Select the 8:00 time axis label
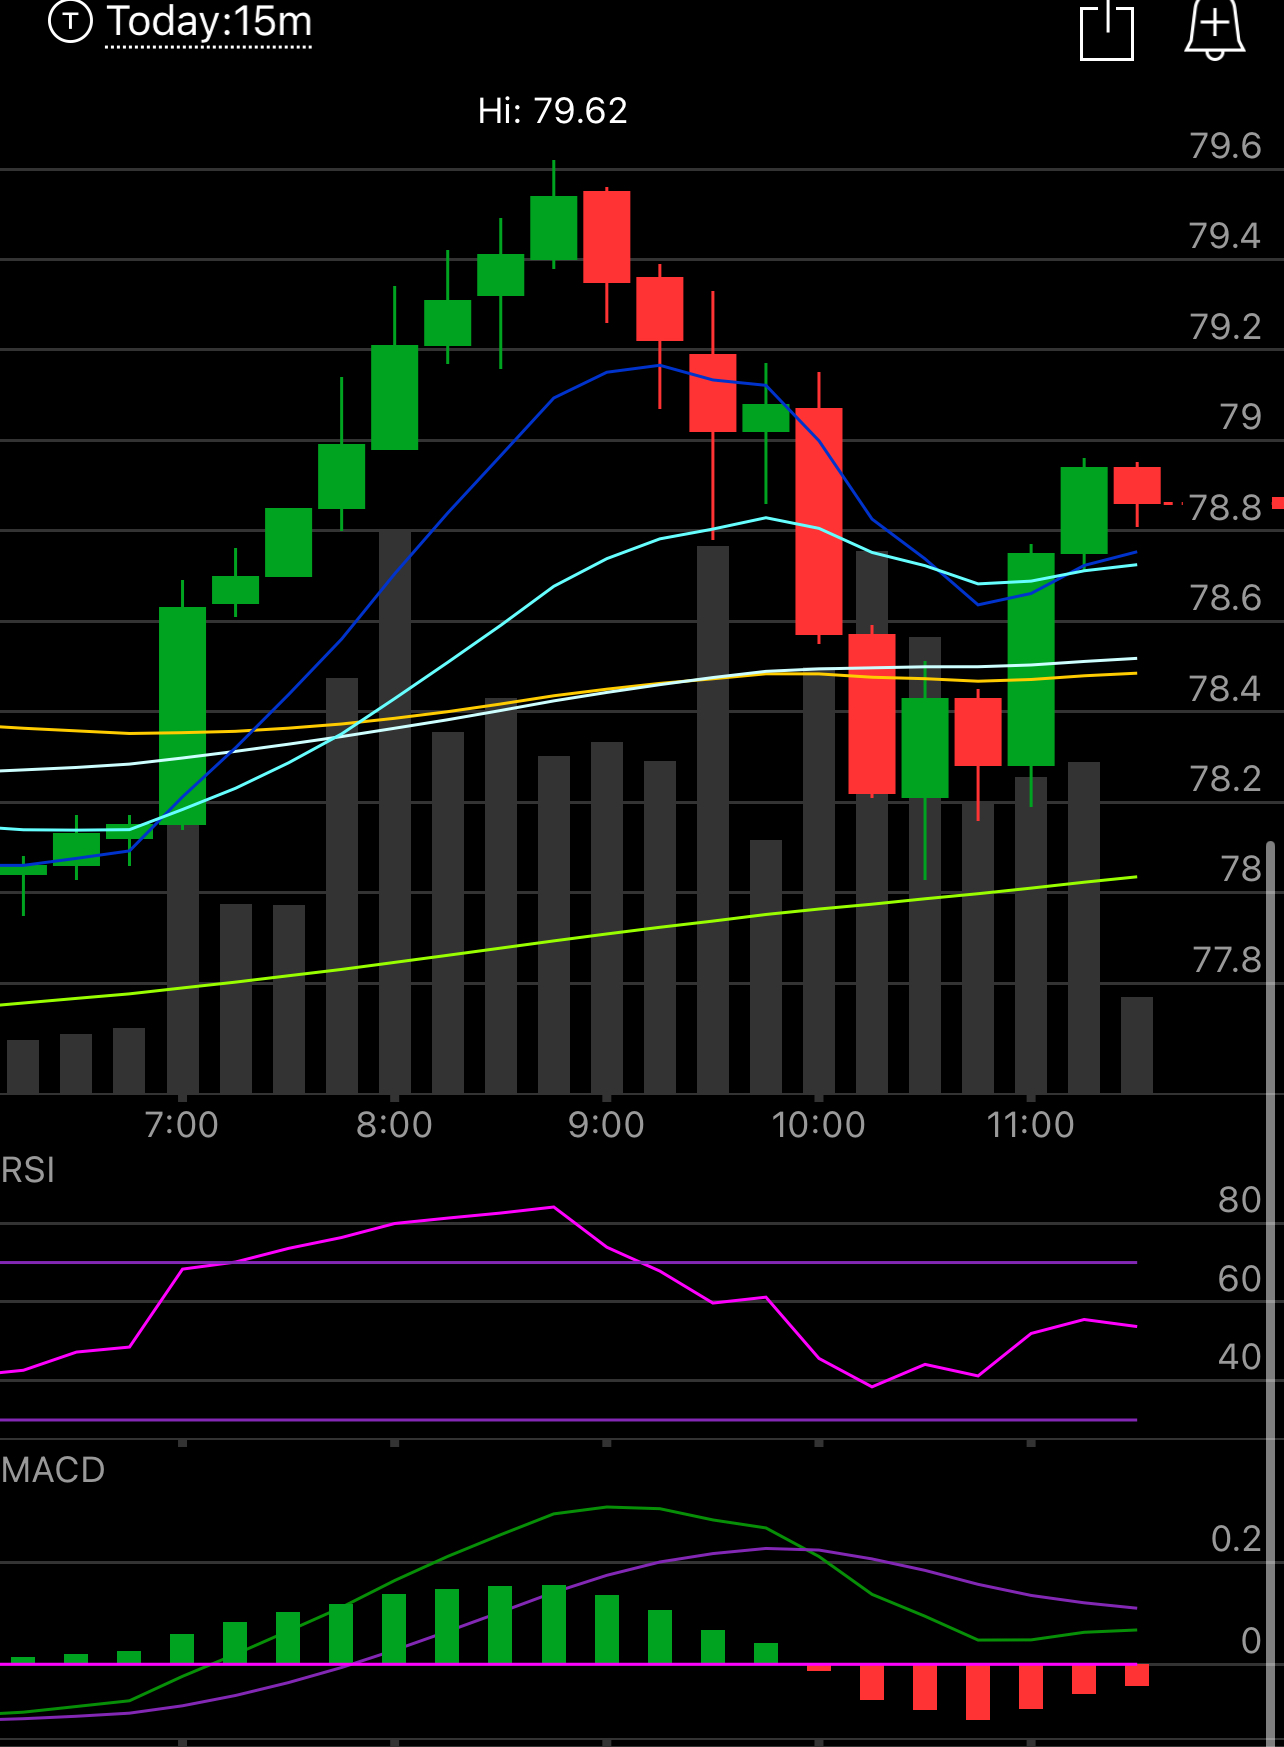This screenshot has height=1747, width=1284. (x=394, y=1125)
